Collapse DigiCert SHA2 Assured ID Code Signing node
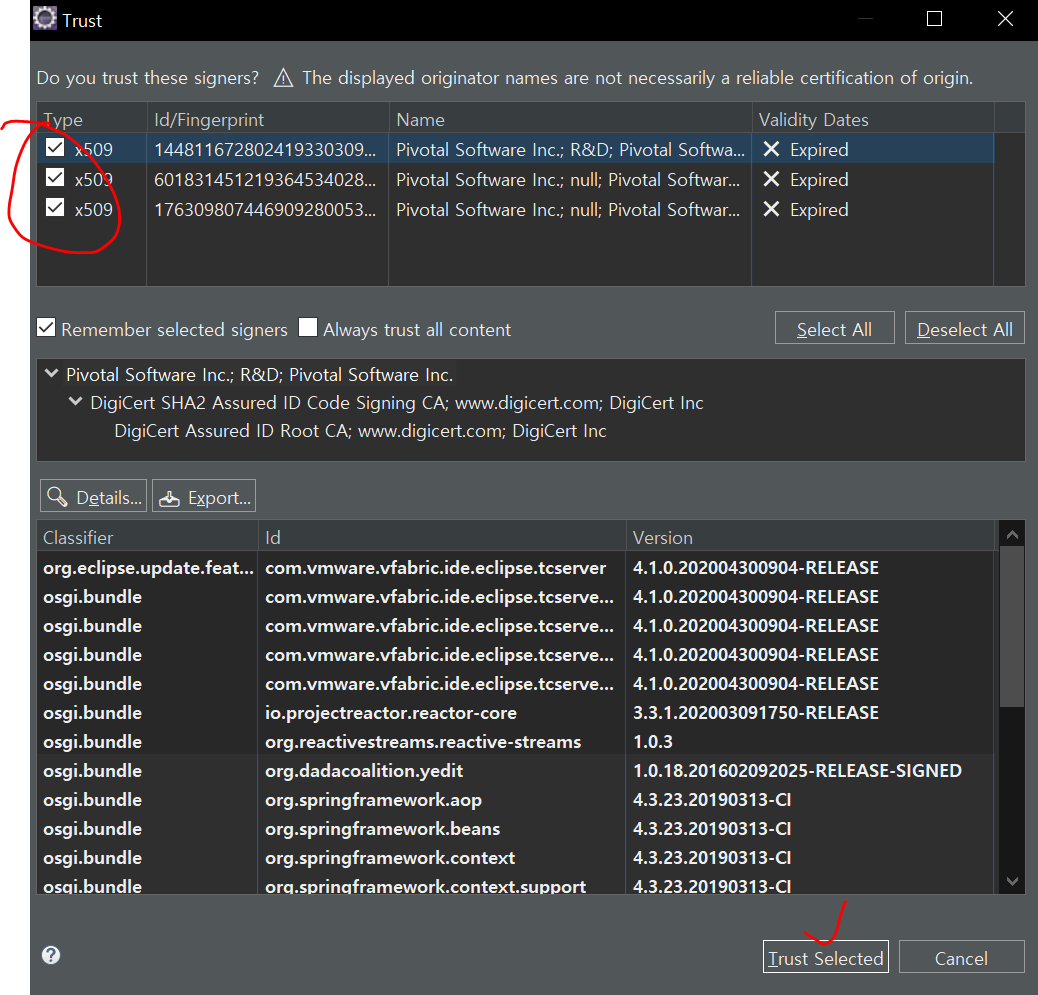 (x=76, y=401)
